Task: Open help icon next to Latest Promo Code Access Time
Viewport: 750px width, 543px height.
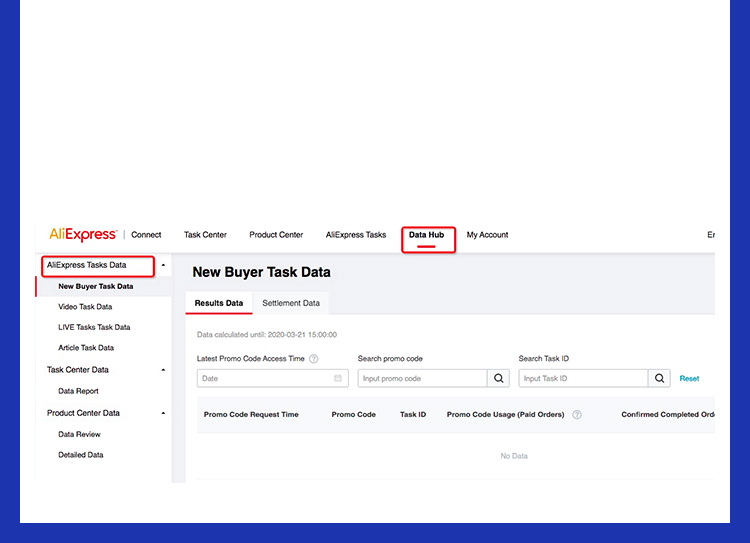Action: click(314, 359)
